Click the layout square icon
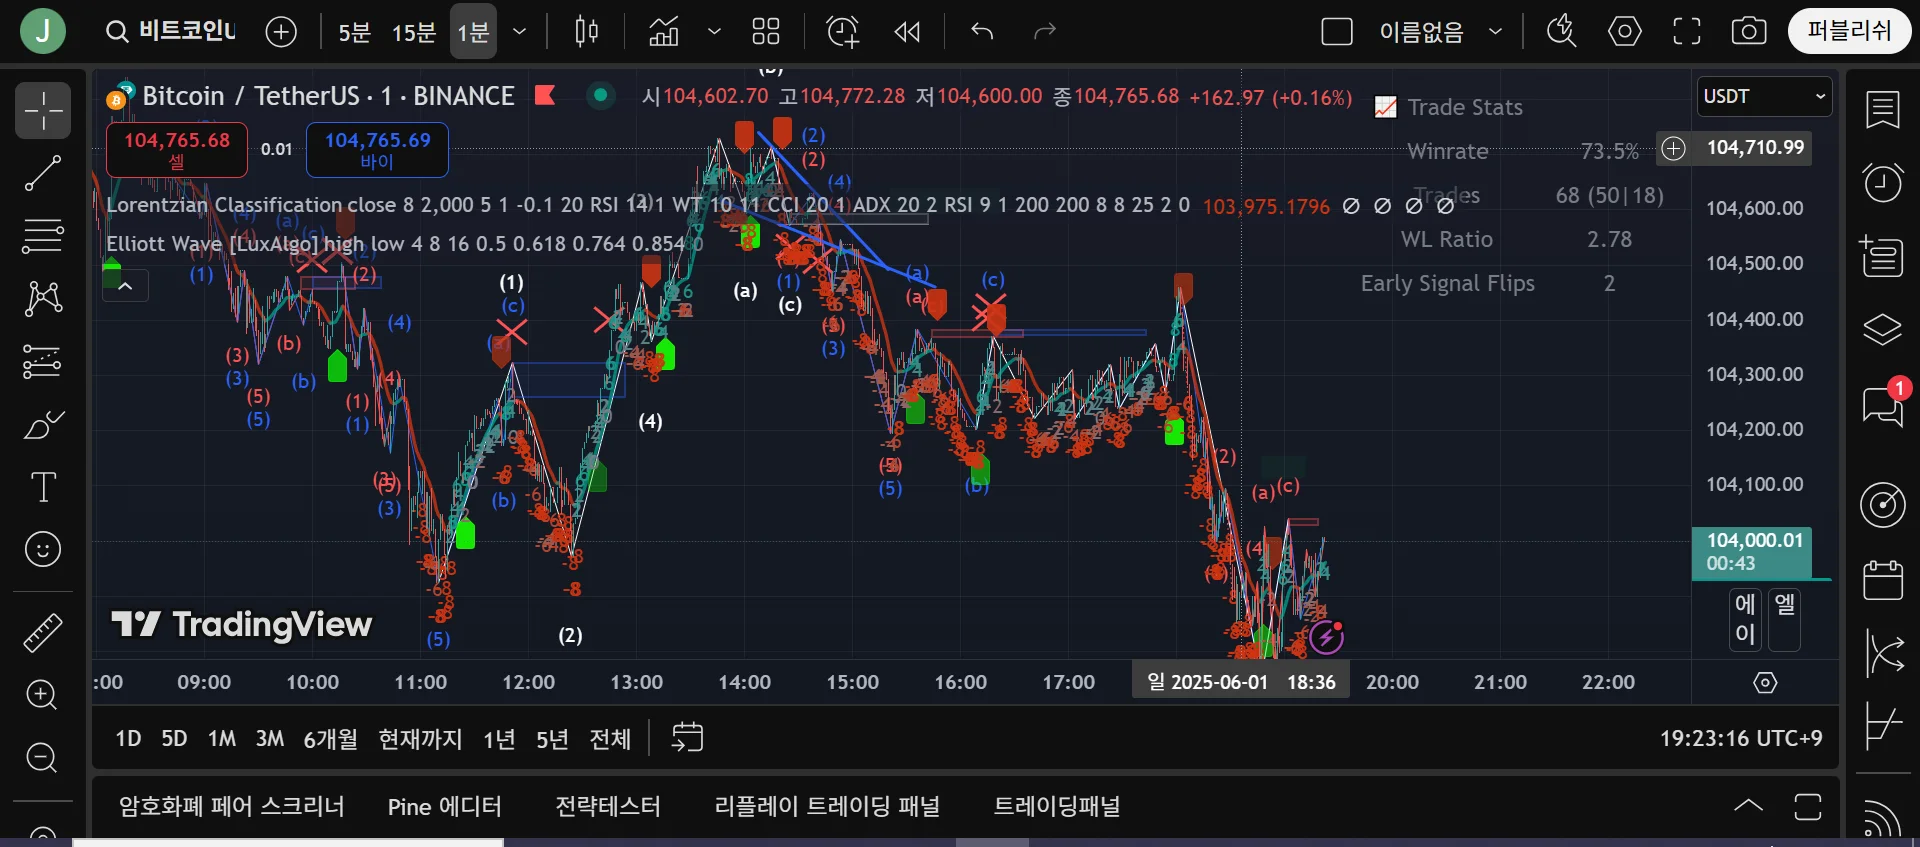The height and width of the screenshot is (847, 1920). [x=1336, y=32]
